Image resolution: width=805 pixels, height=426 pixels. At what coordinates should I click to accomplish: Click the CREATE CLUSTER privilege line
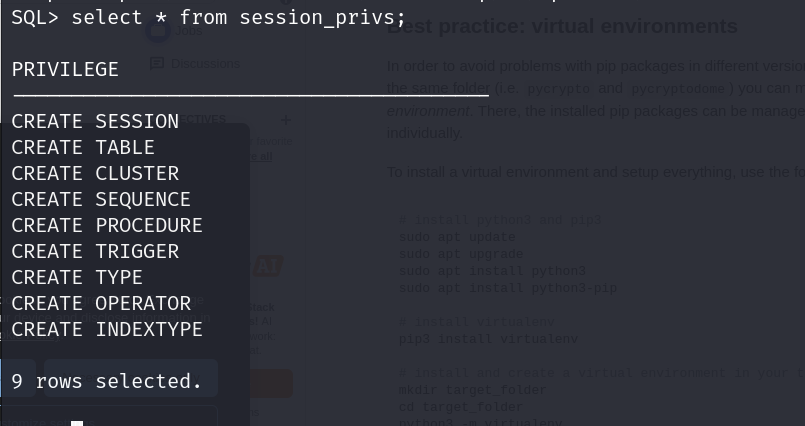pyautogui.click(x=95, y=174)
